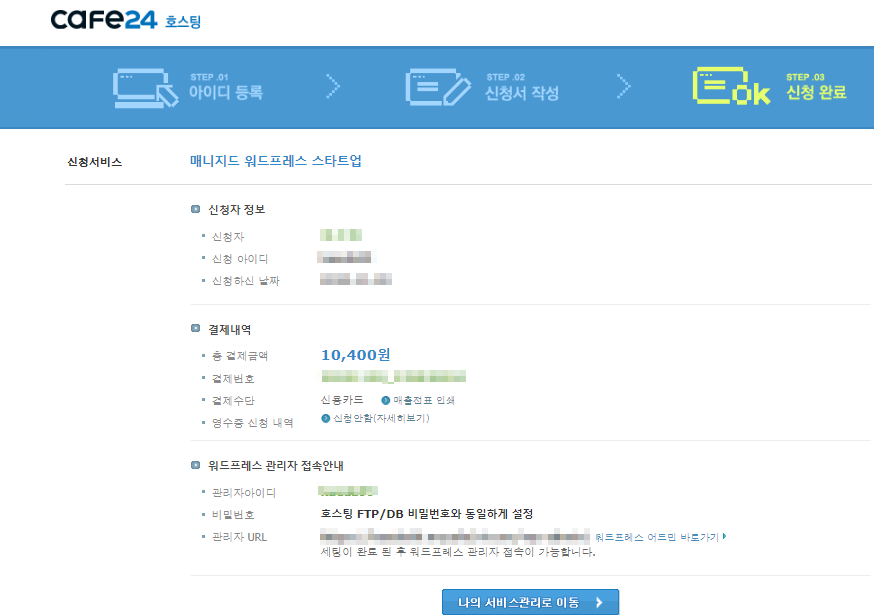The image size is (874, 615).
Task: Click the bullet icon beside 결제내역
Action: pos(195,328)
